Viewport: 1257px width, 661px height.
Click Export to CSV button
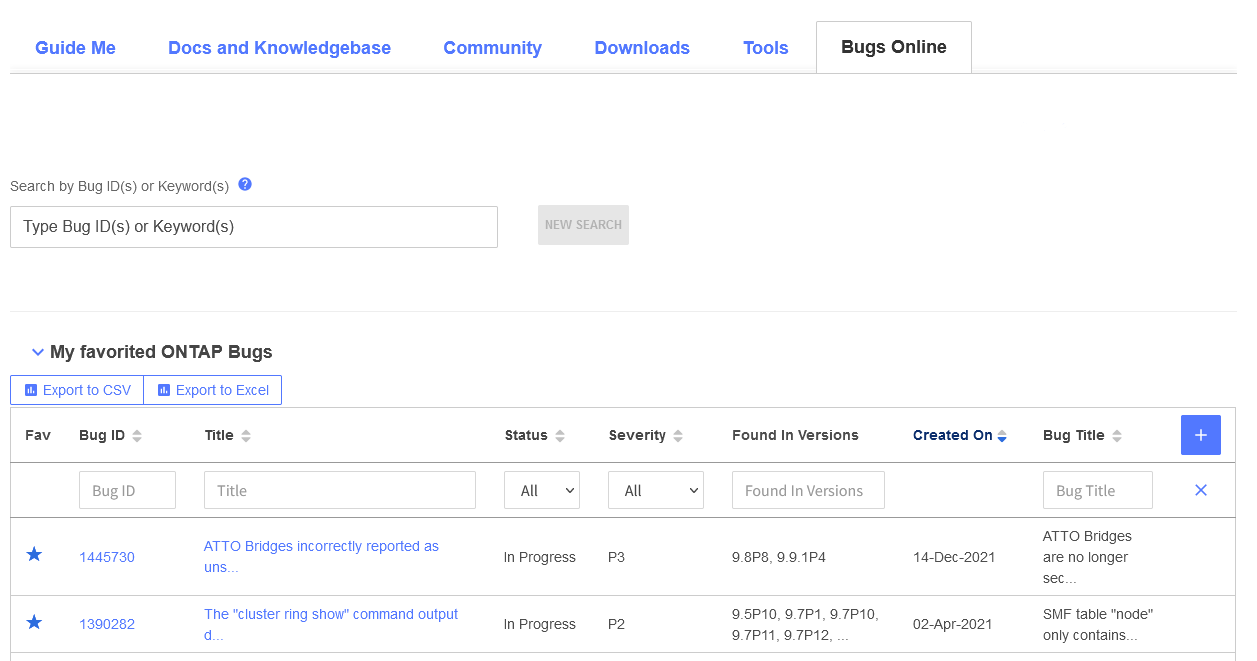pyautogui.click(x=77, y=390)
